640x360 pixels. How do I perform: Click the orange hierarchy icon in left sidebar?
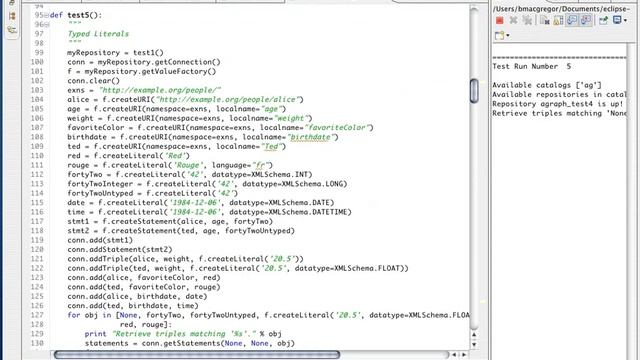12,16
